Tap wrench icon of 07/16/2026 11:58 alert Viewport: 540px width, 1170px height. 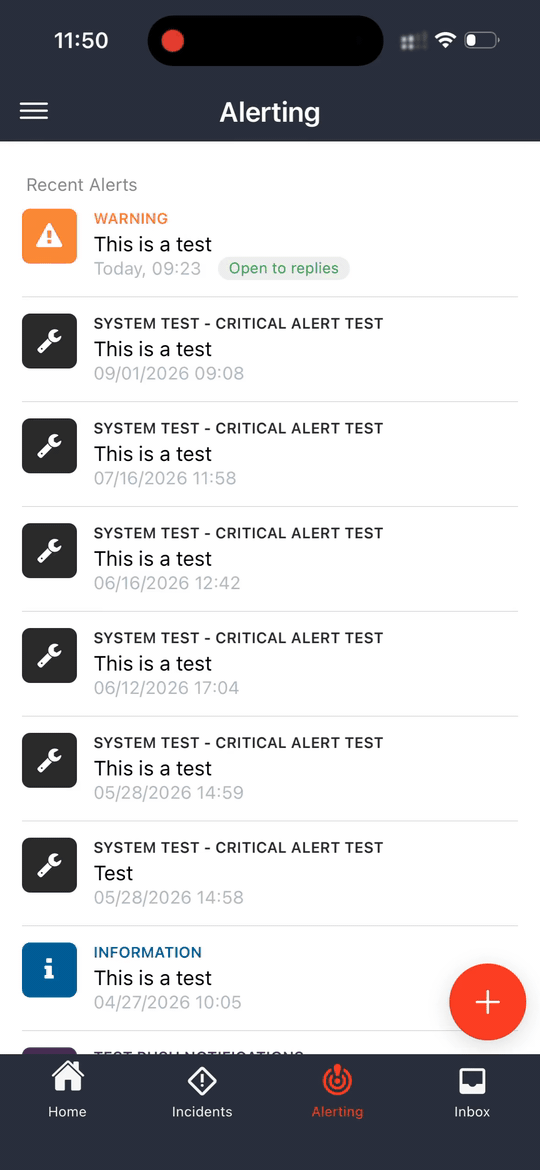point(49,445)
